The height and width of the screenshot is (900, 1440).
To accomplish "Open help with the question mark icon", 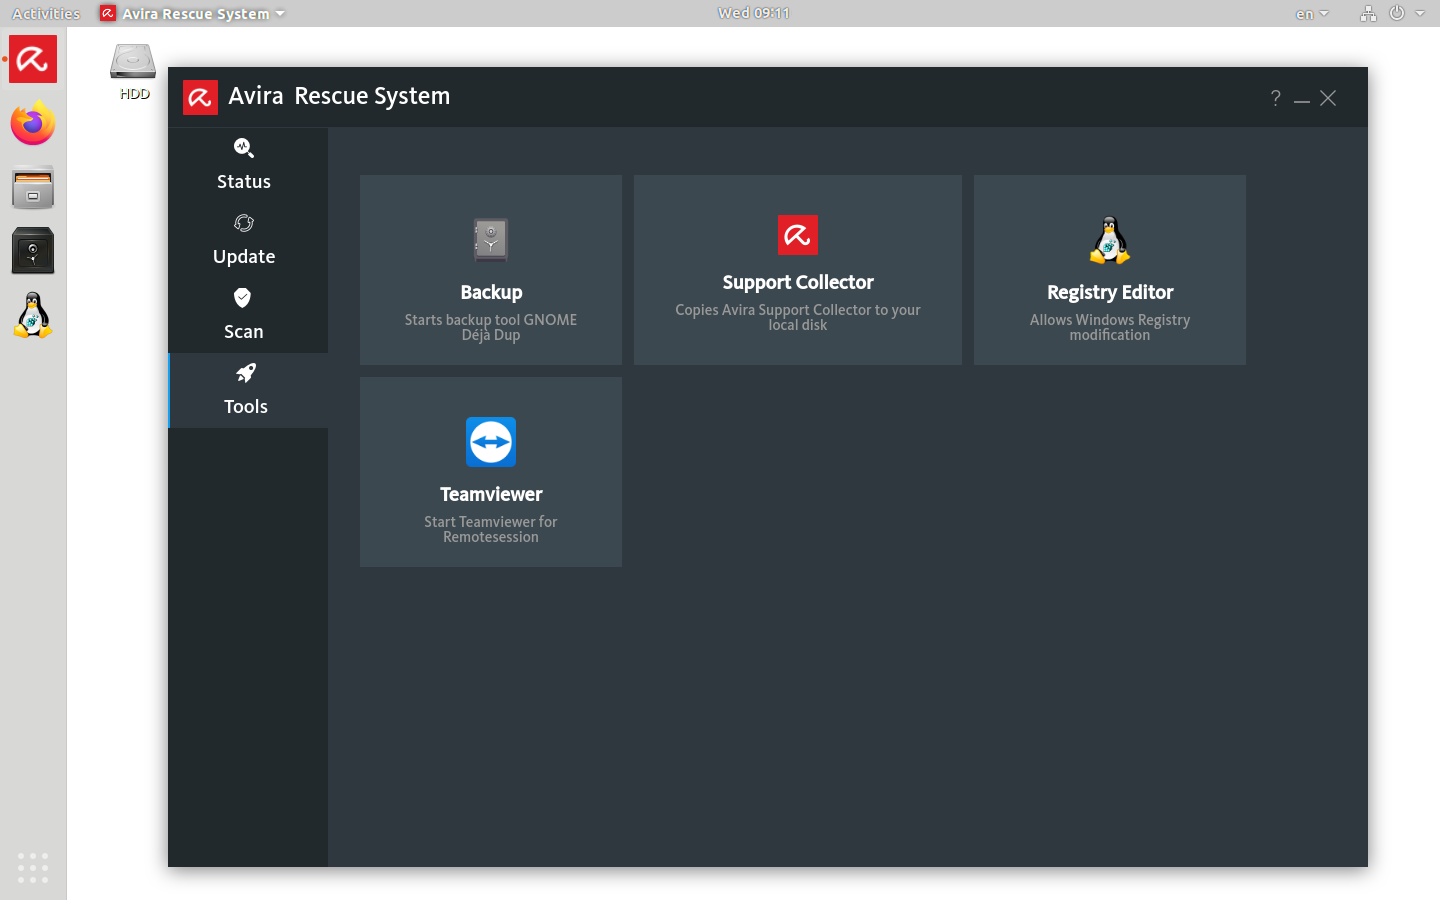I will tap(1275, 98).
